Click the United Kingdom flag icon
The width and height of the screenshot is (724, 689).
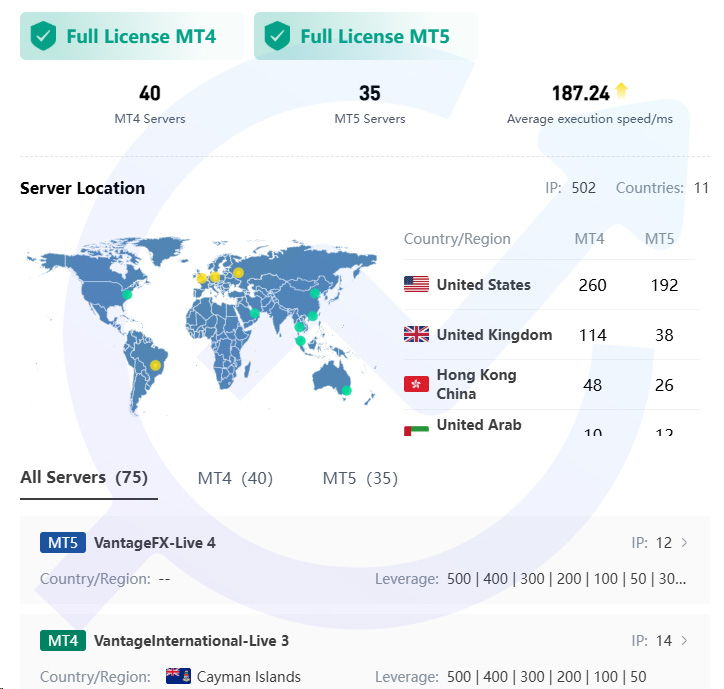pos(416,334)
